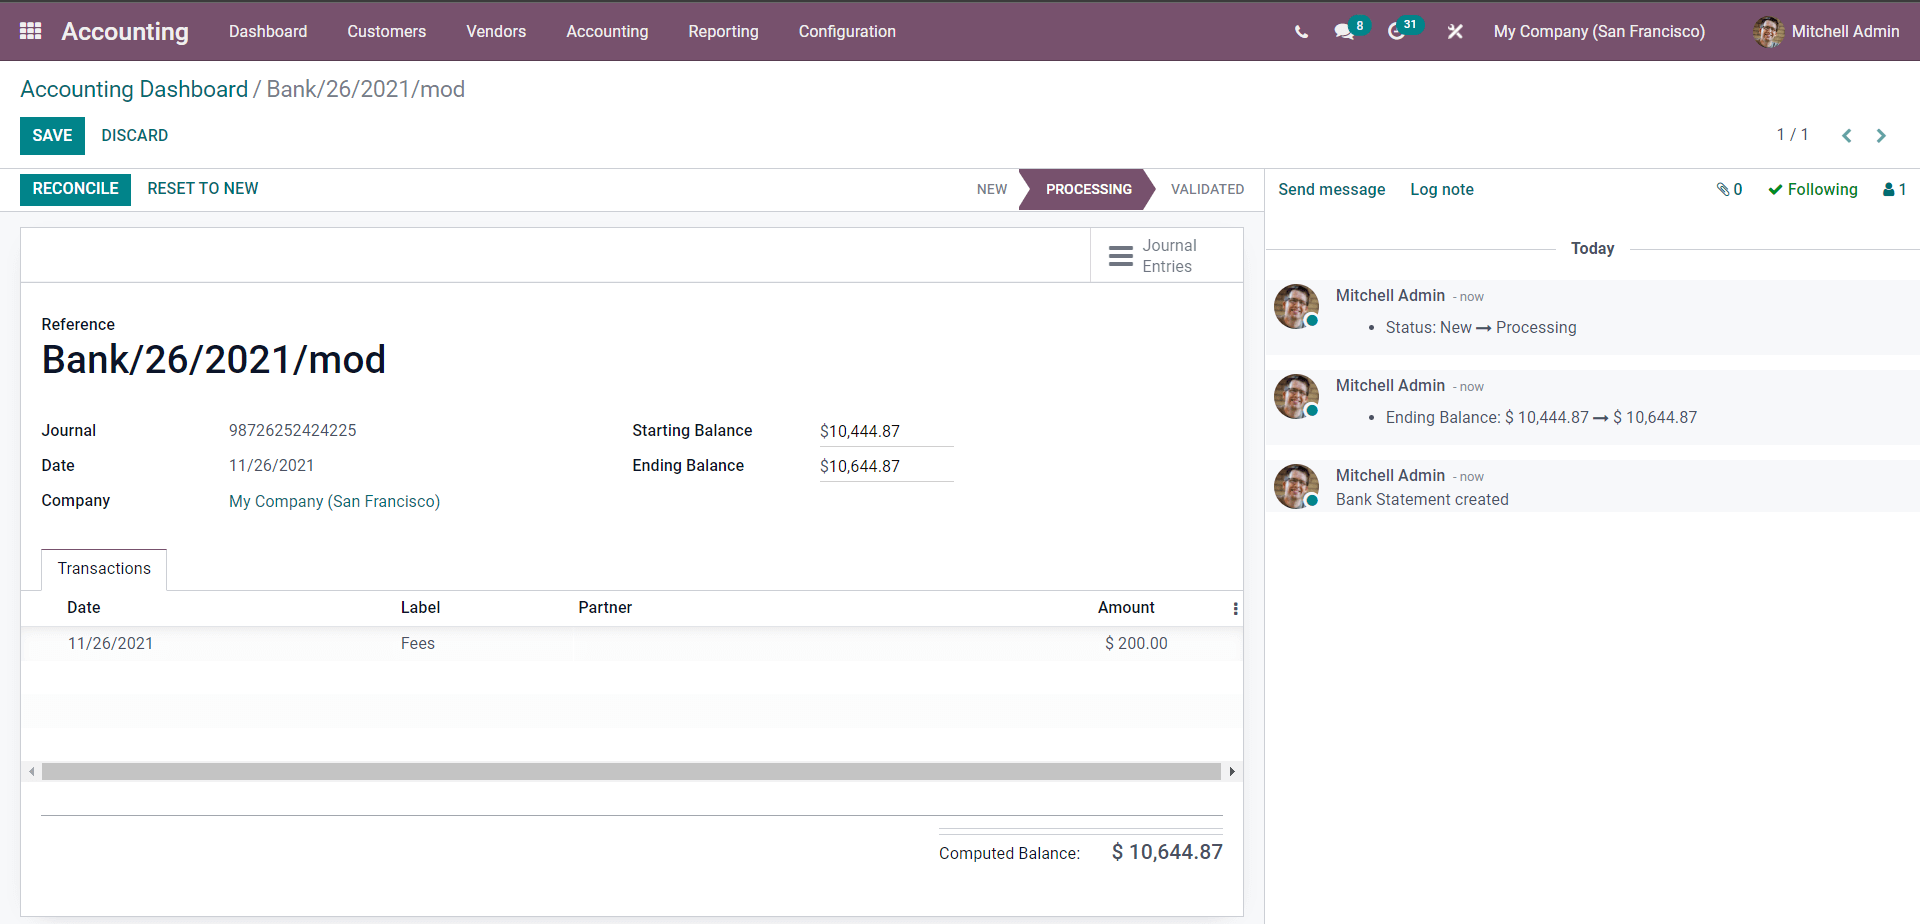Click avatar next to Bank Statement created
This screenshot has width=1920, height=924.
1297,487
